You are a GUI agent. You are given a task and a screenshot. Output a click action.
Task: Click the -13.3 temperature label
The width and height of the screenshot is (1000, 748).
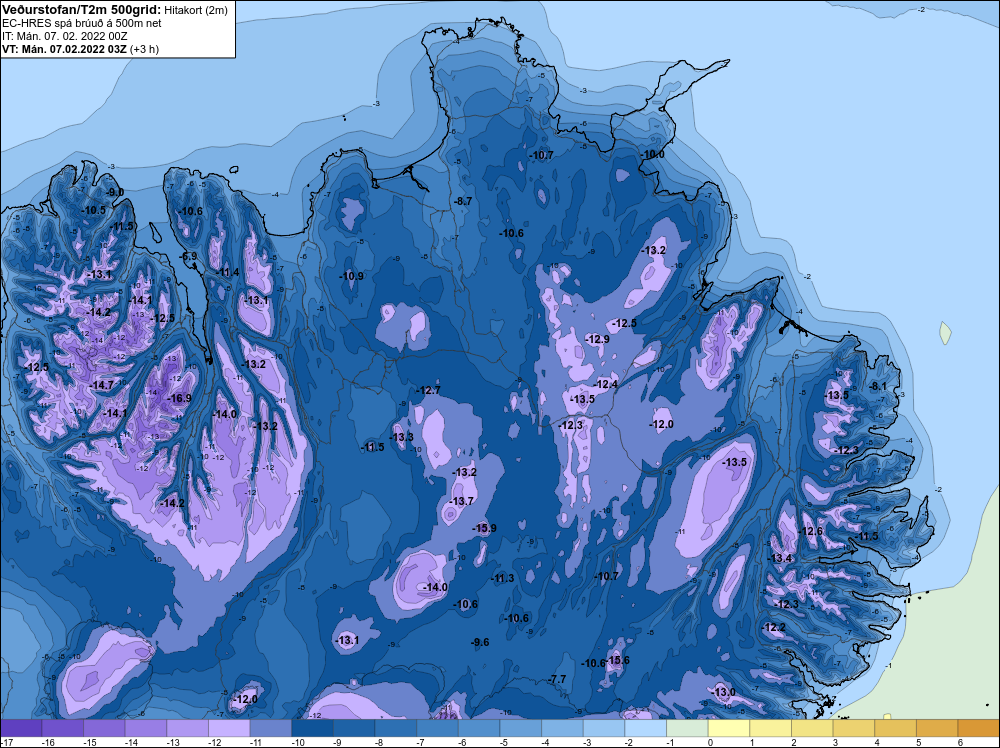click(x=402, y=437)
